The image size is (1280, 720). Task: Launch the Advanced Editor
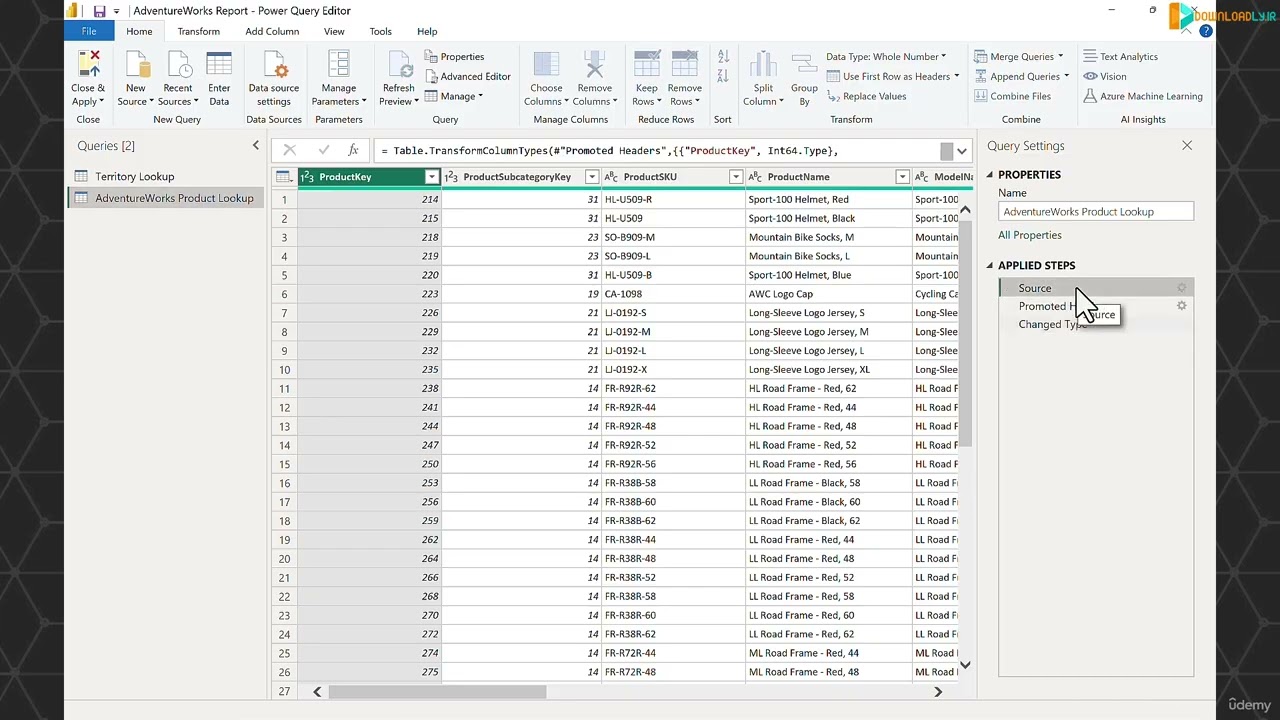468,76
